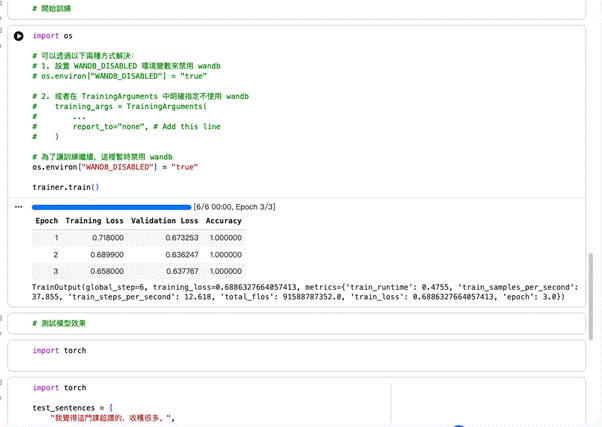Image resolution: width=602 pixels, height=427 pixels.
Task: Run the import os code cell
Action: 18,36
